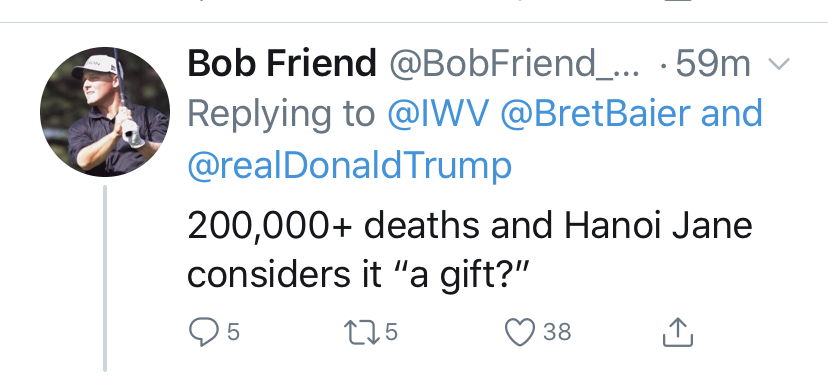This screenshot has width=828, height=390.
Task: Follow the vertical thread connector line
Action: tap(105, 279)
